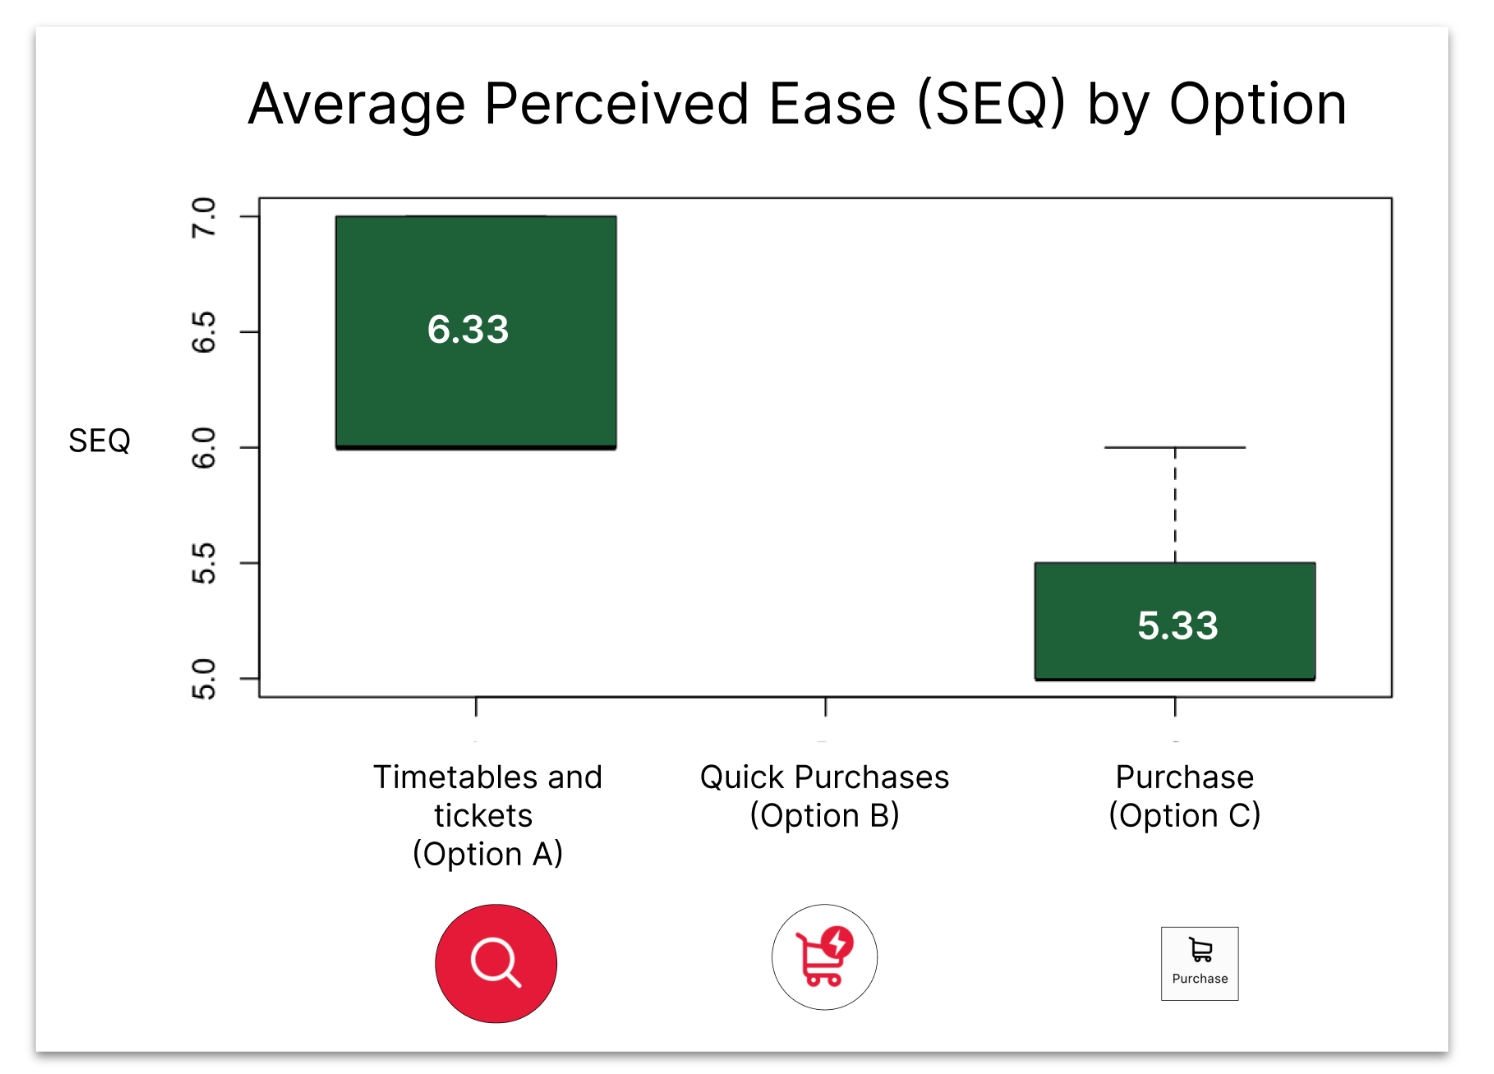Click the Purchase cart icon button

1199,963
